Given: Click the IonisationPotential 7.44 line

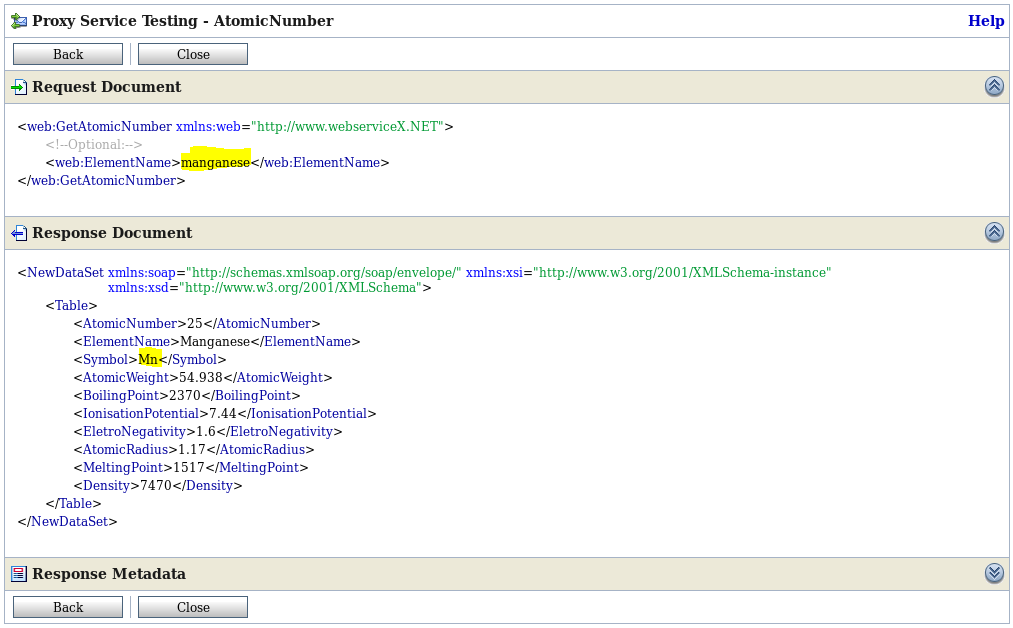Looking at the screenshot, I should 225,413.
